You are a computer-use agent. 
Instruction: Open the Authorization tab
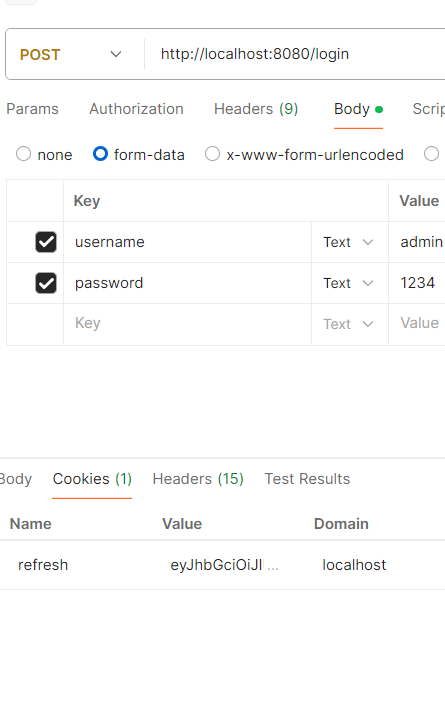pos(136,109)
